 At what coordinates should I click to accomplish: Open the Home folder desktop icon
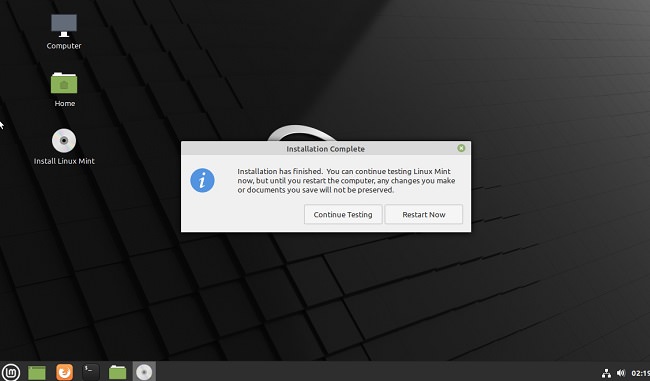tap(64, 83)
